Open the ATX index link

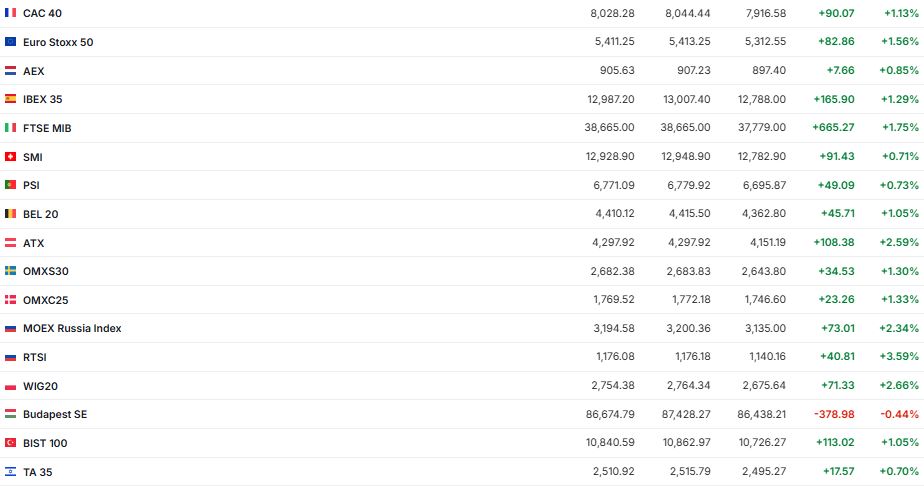(x=33, y=243)
